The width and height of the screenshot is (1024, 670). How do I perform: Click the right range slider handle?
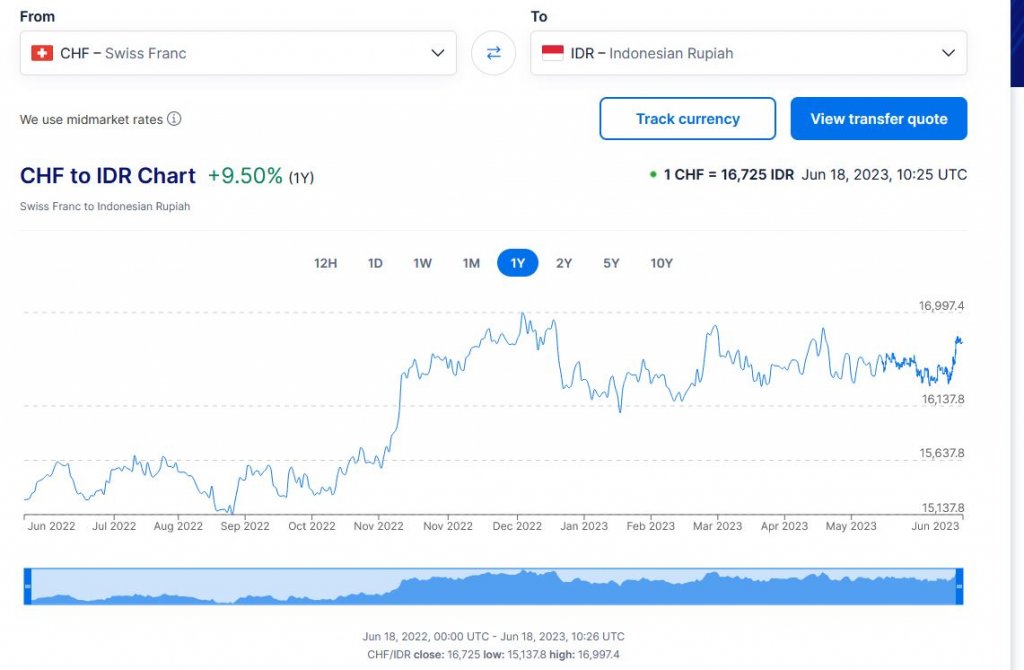tap(959, 586)
